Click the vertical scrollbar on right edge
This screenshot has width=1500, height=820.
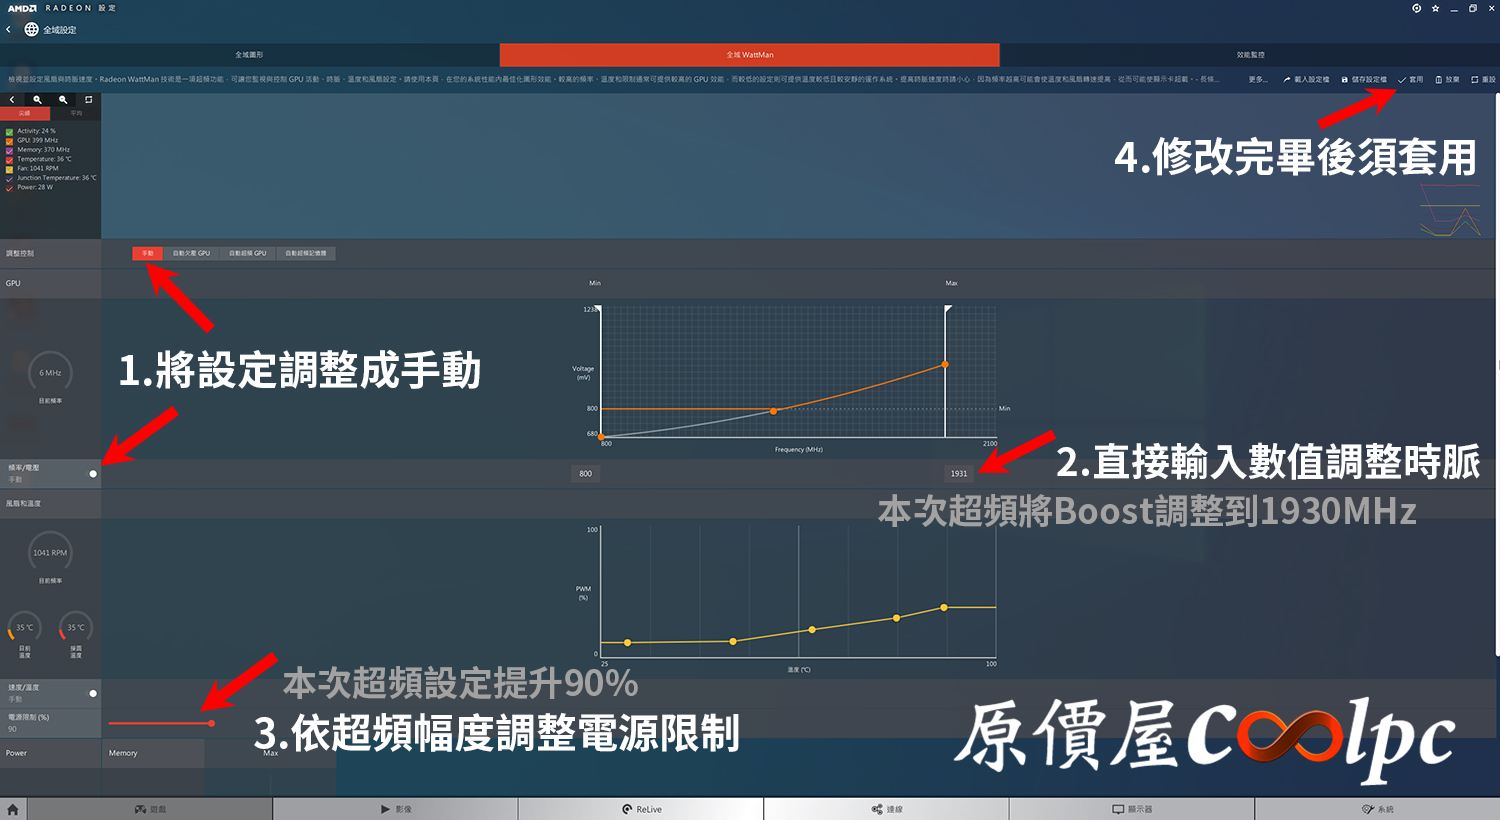1497,375
